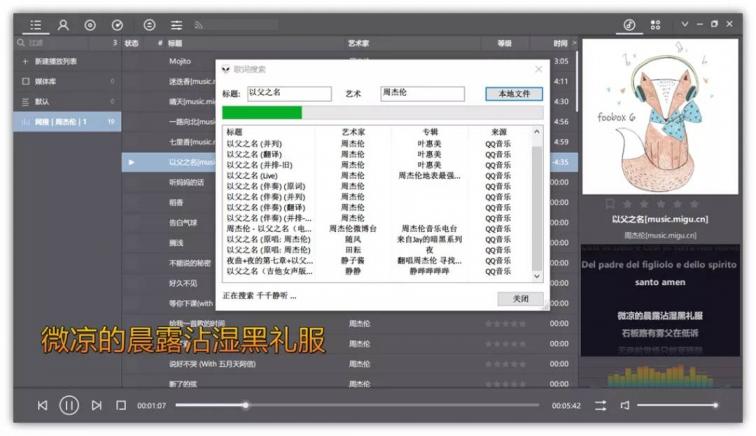Viewport: 756px width, 436px height.
Task: Sort by the 艺术家 column header in playlist
Action: [358, 43]
